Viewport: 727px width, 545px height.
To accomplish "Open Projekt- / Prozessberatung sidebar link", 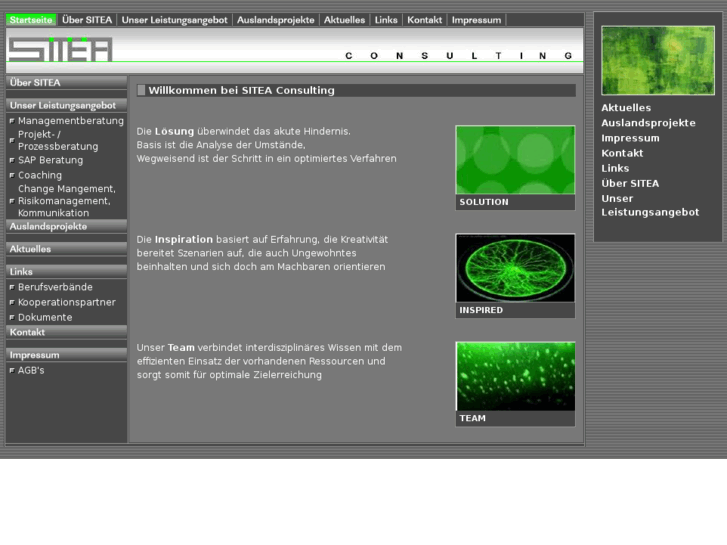I will [x=58, y=141].
